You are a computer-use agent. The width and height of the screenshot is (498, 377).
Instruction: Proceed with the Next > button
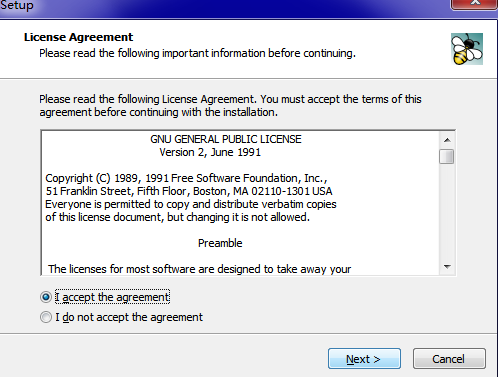click(x=364, y=359)
